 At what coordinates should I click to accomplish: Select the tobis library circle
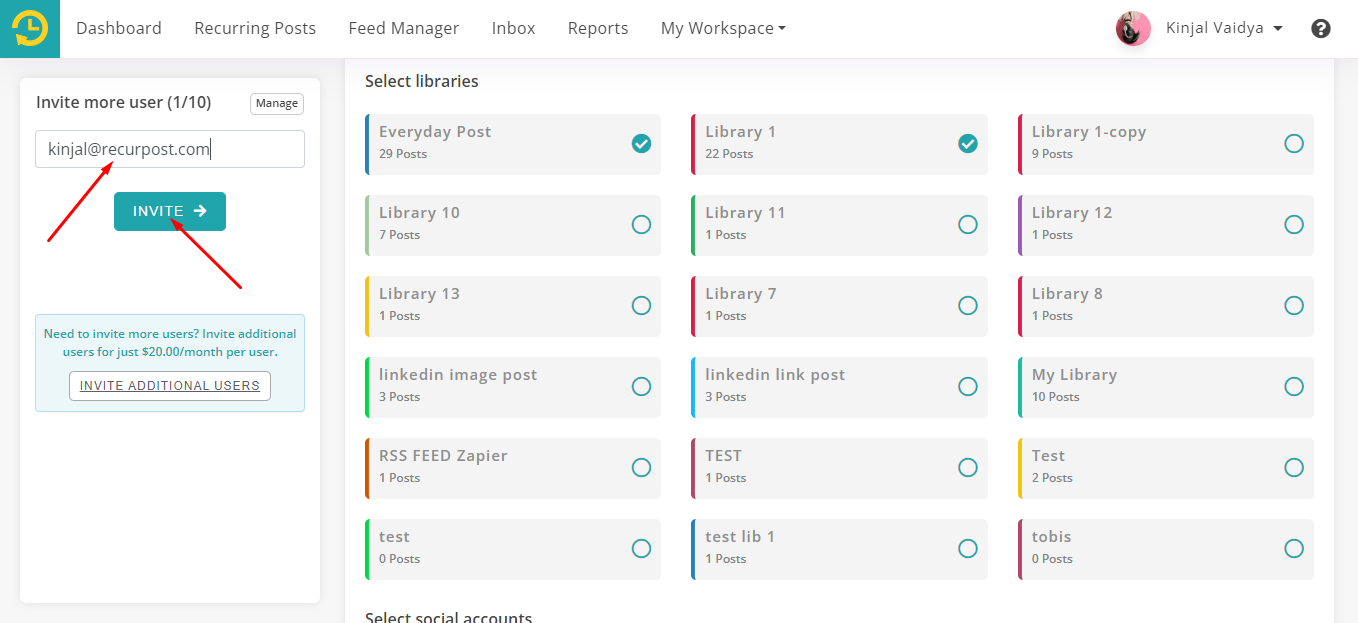coord(1294,549)
